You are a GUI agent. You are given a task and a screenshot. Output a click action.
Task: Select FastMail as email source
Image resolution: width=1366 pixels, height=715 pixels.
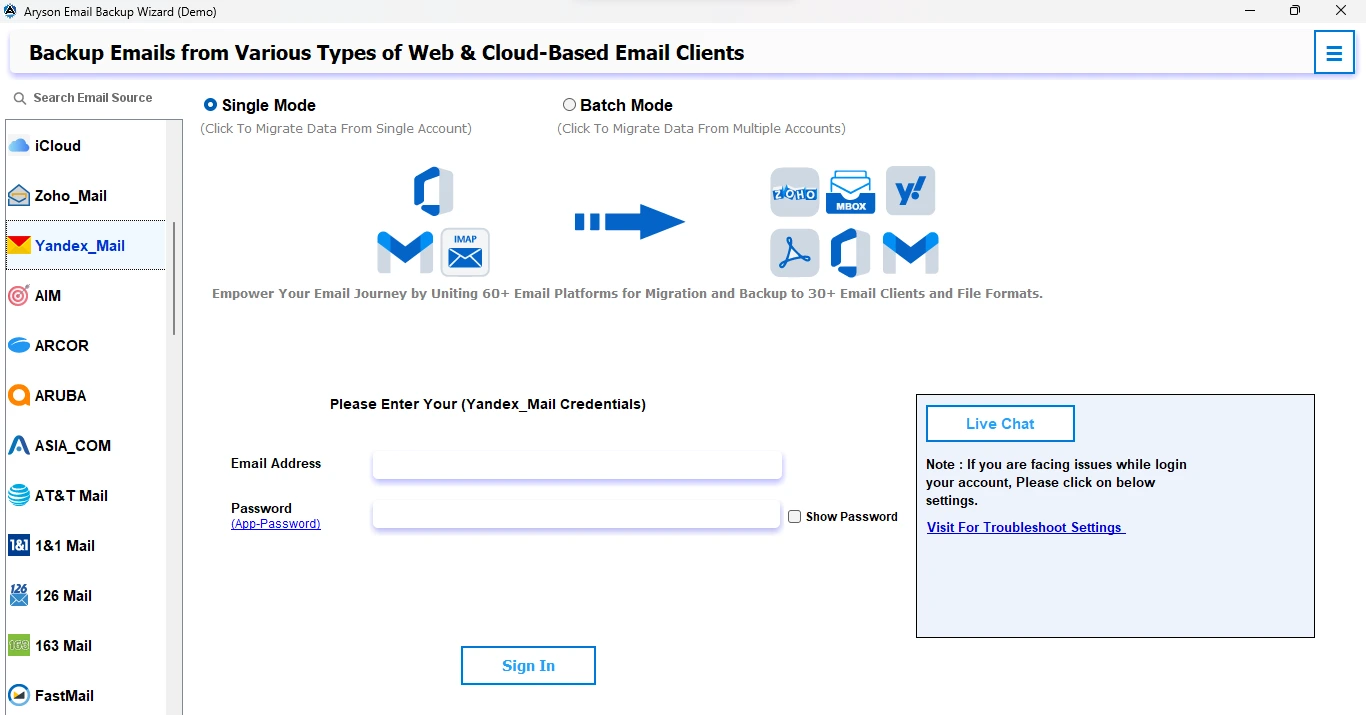(x=62, y=695)
